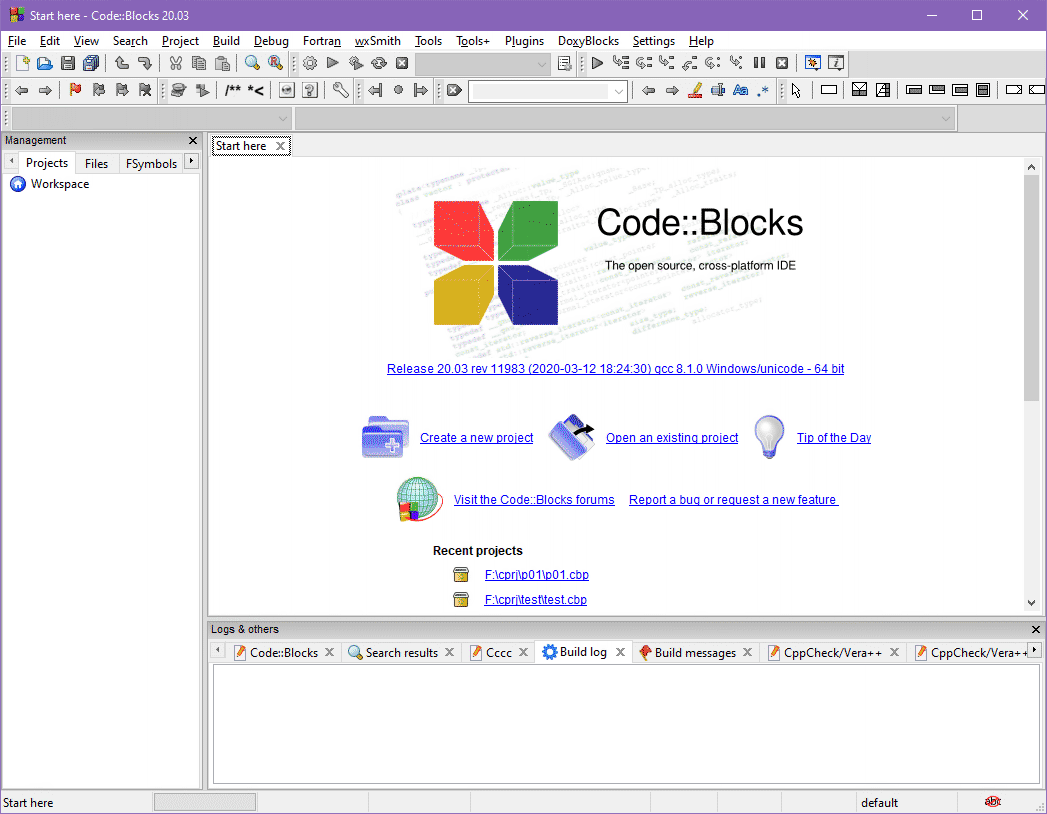Click the Find magnifier icon

point(252,63)
